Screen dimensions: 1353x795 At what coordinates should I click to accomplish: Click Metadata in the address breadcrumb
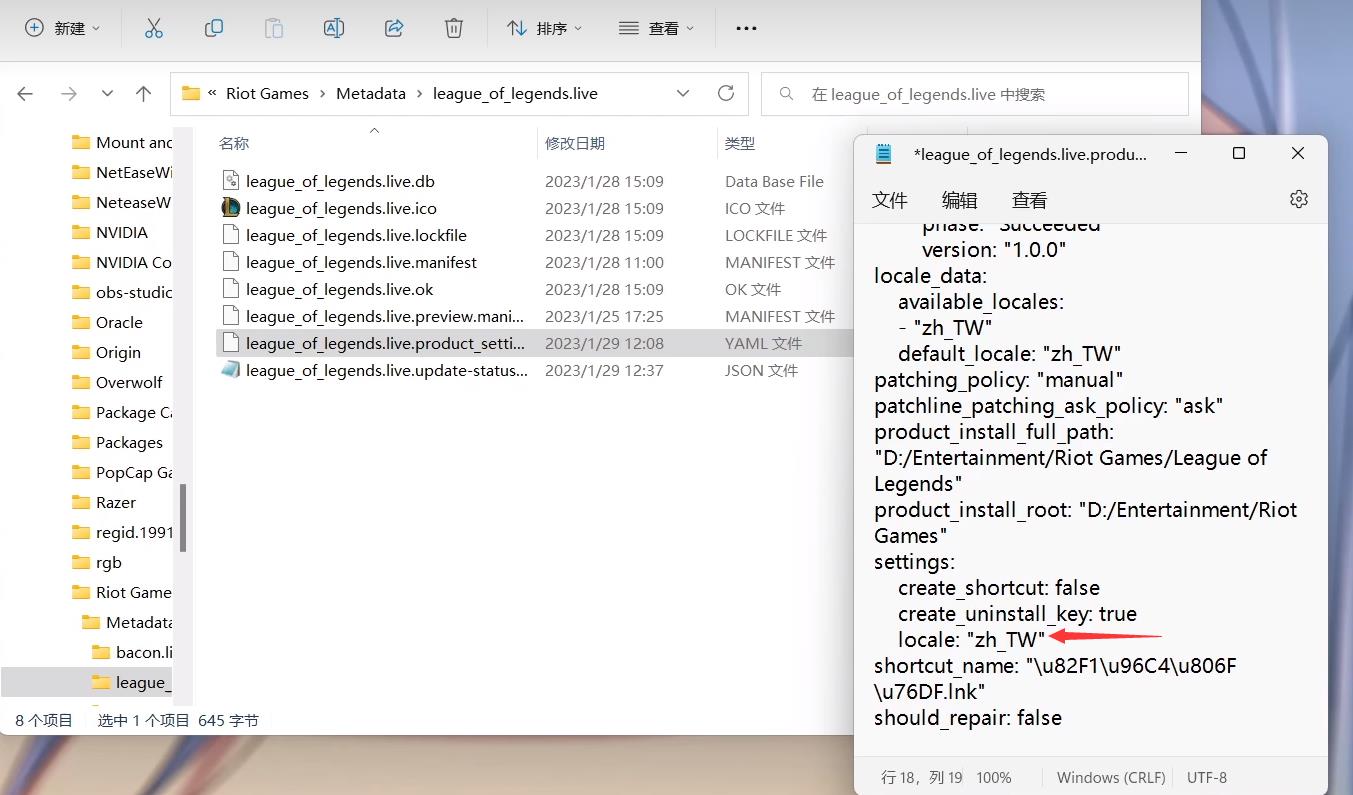pyautogui.click(x=371, y=93)
